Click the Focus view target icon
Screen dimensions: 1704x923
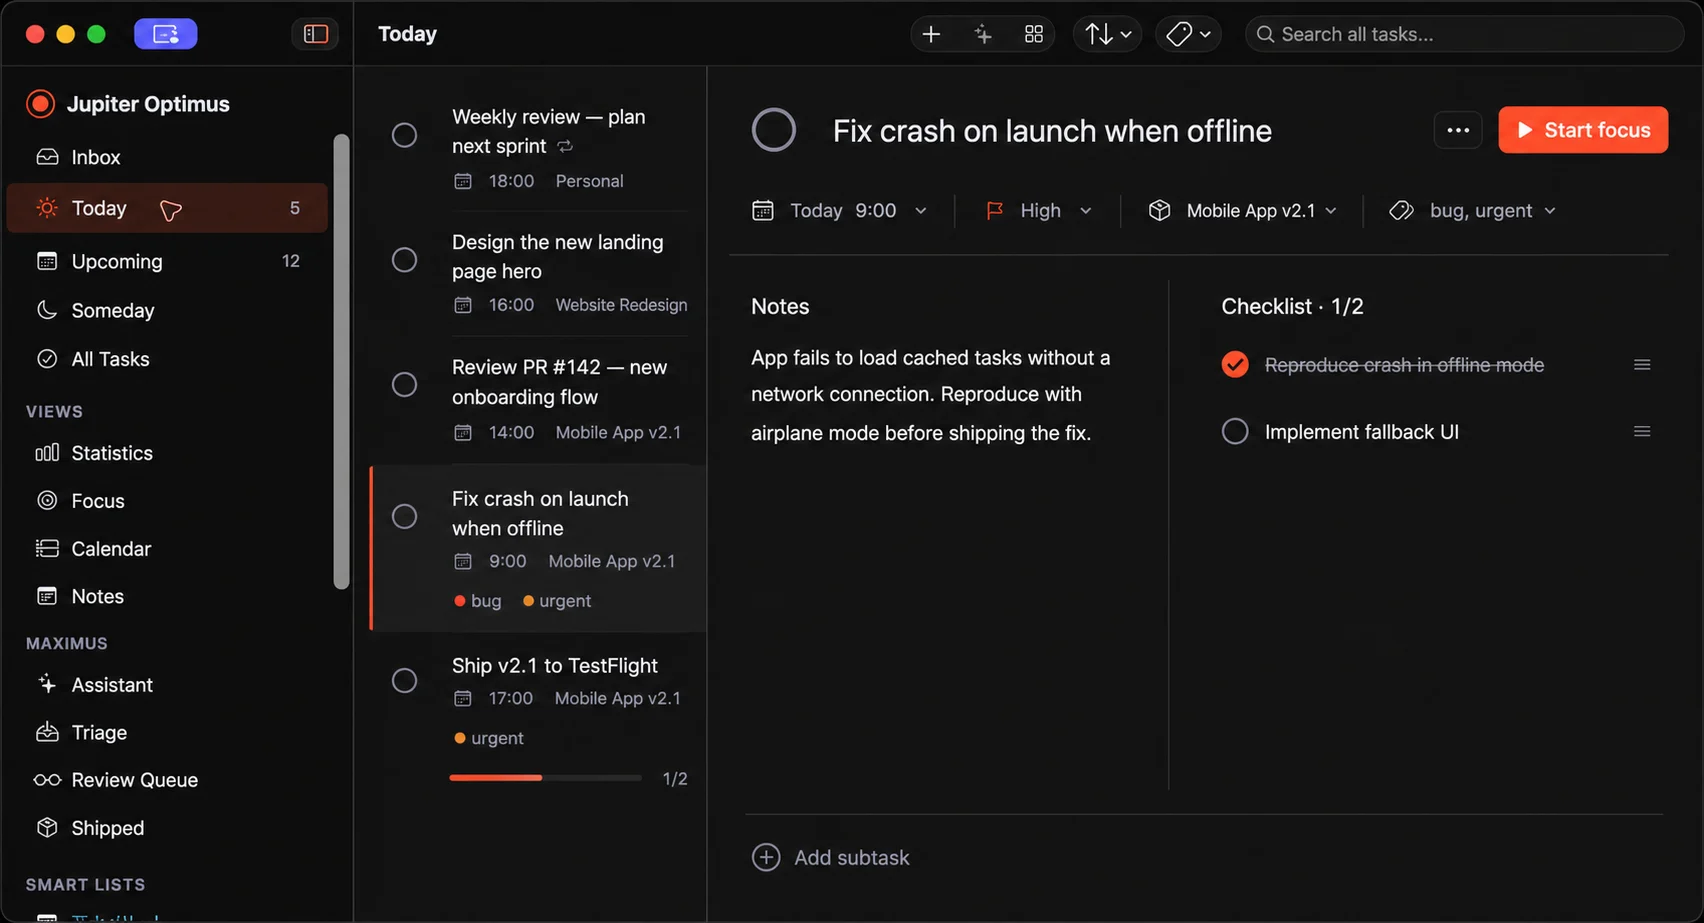pyautogui.click(x=47, y=501)
